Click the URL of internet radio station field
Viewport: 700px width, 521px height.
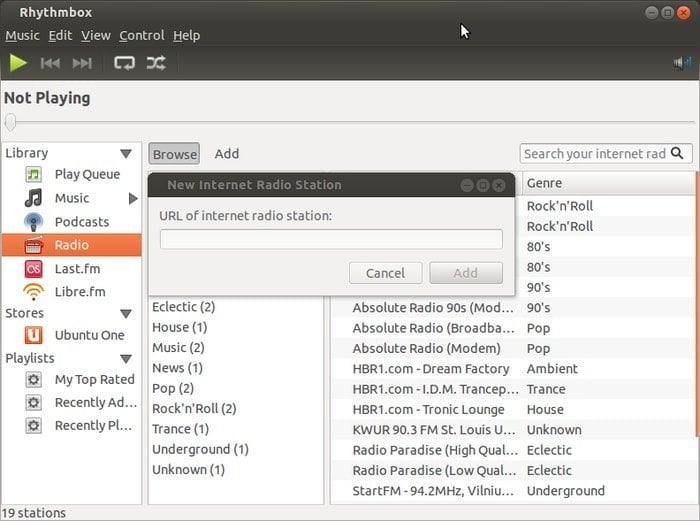point(331,239)
